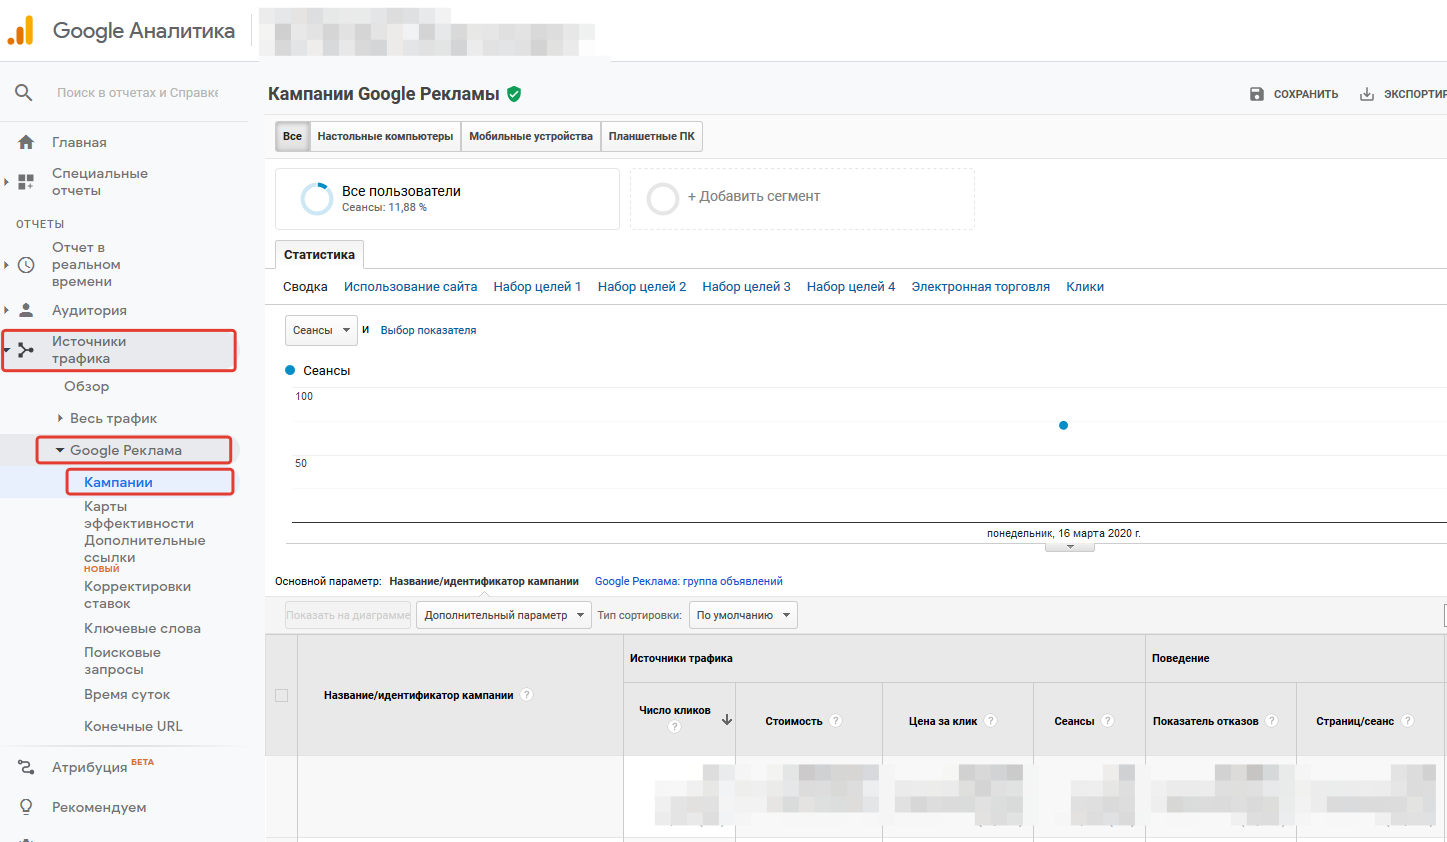The image size is (1447, 842).
Task: Select the Сводка view
Action: [305, 287]
